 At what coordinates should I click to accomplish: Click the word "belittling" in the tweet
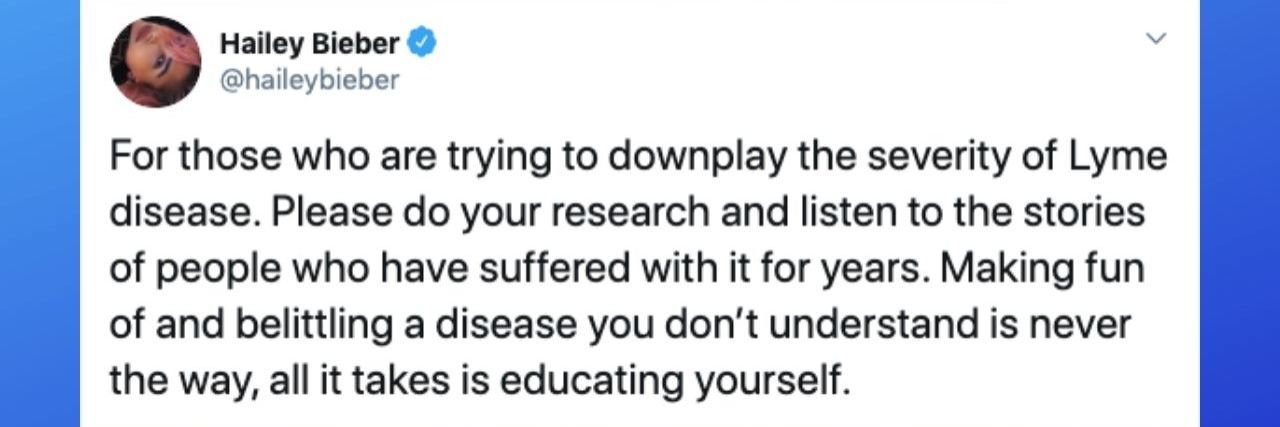click(x=319, y=325)
